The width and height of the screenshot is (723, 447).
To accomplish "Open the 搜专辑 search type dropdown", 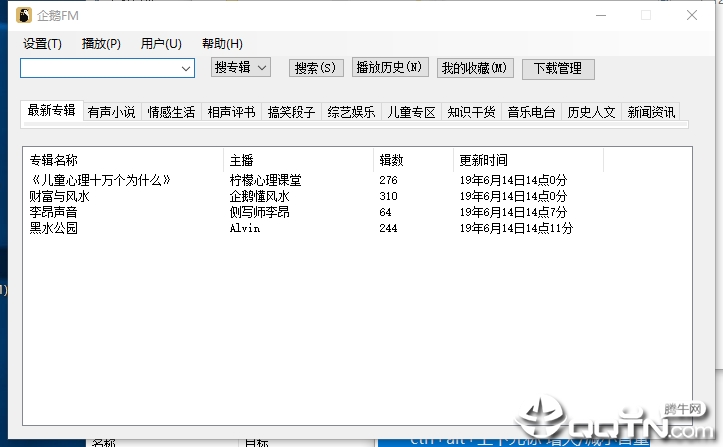I will (241, 68).
